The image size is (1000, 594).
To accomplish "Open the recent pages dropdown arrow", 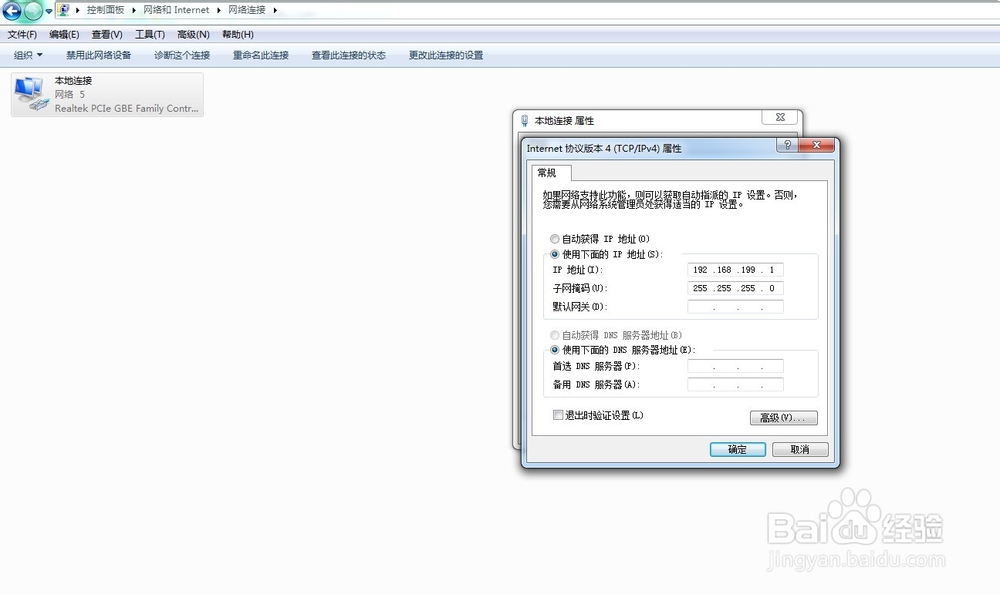I will click(x=48, y=11).
